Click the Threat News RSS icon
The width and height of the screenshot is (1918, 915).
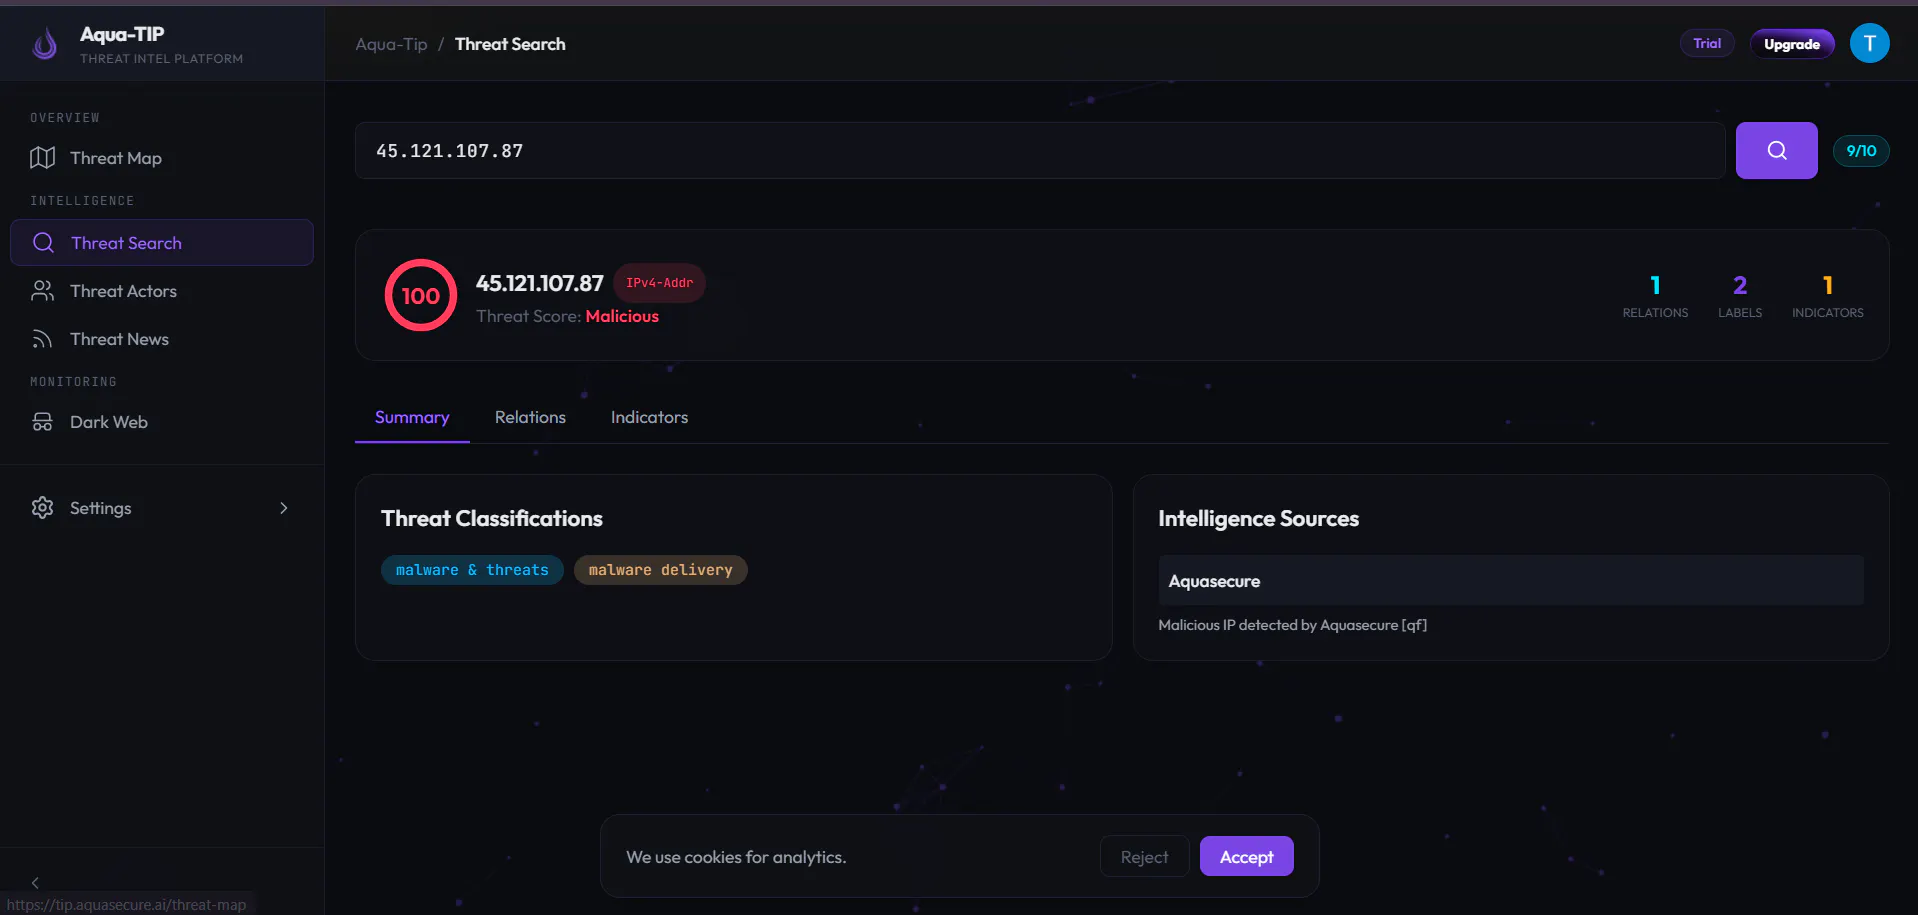[x=42, y=339]
